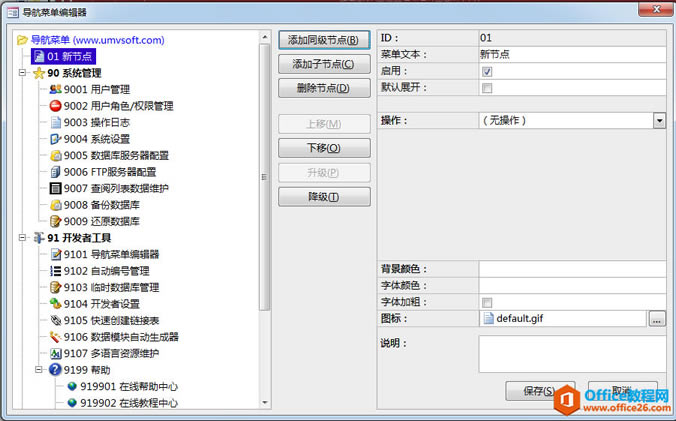676x421 pixels.
Task: Uncheck the 启用 checkbox
Action: [x=487, y=72]
